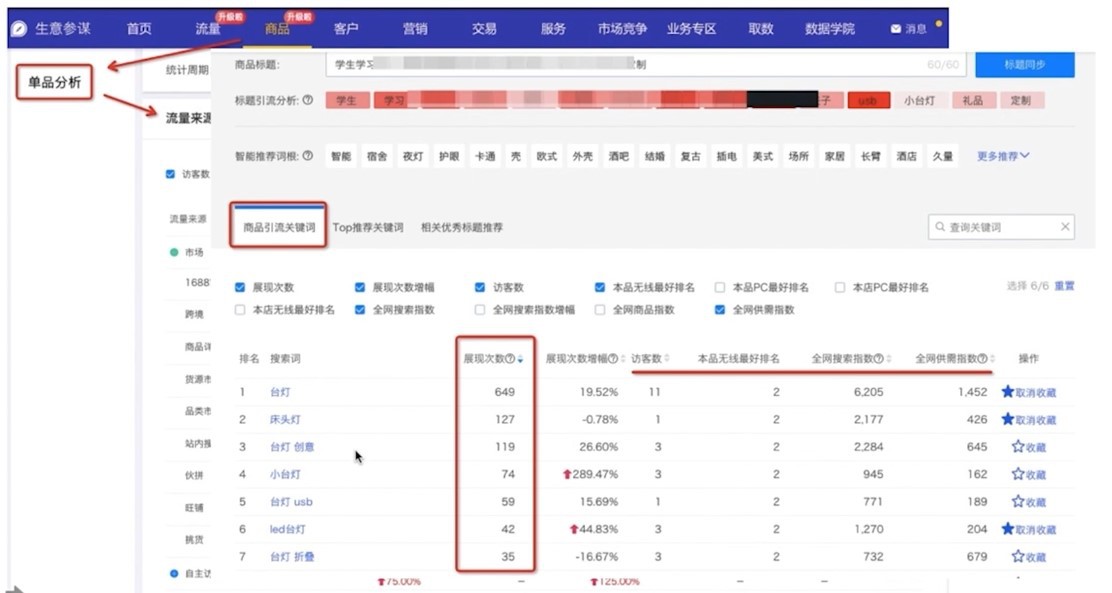Screen dimensions: 1112x593
Task: Select recommended root word 复古
Action: (x=691, y=156)
